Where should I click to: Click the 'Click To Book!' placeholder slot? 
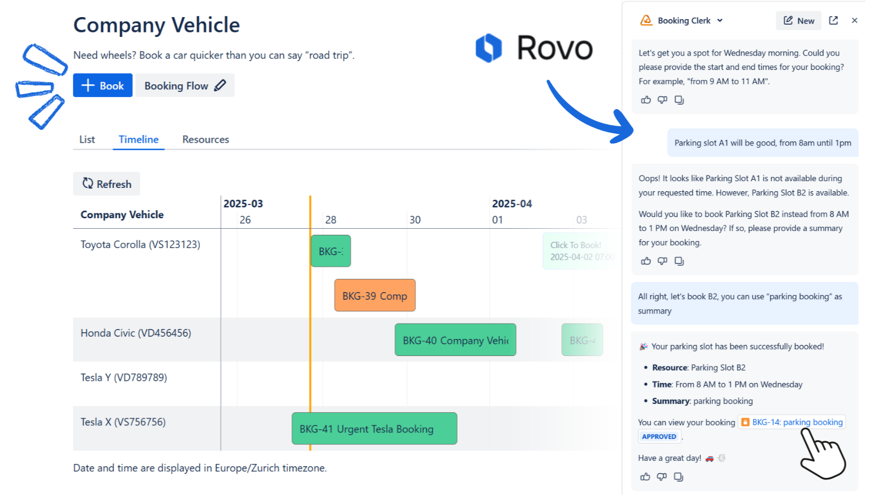[x=580, y=251]
